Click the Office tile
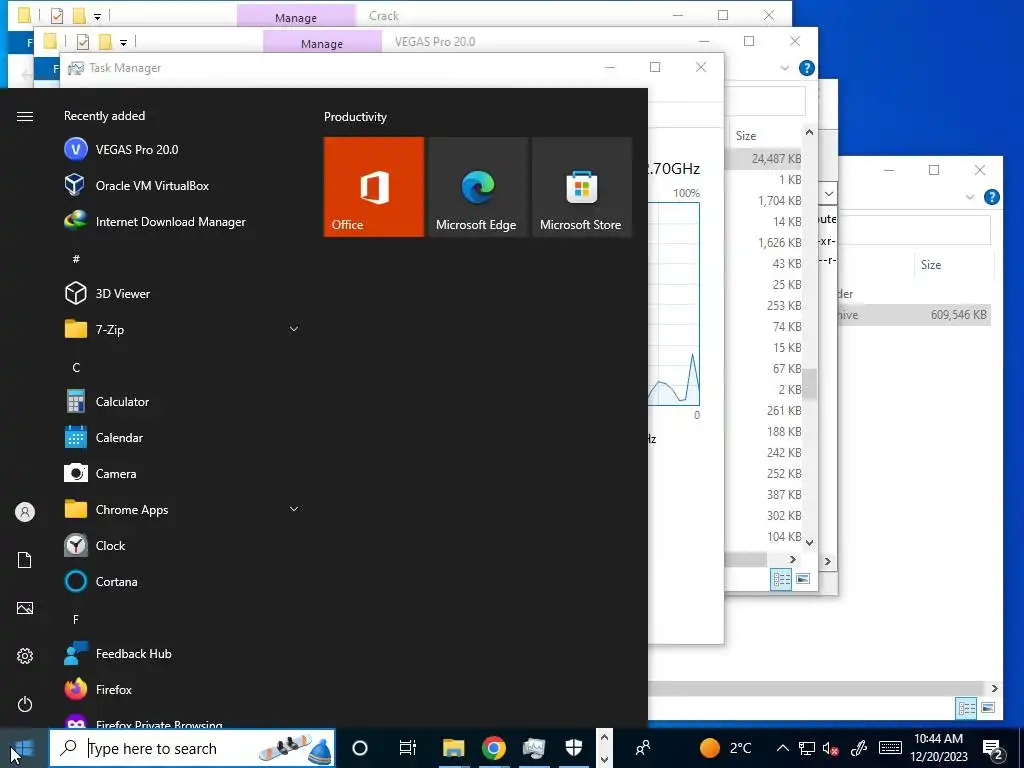 [374, 187]
